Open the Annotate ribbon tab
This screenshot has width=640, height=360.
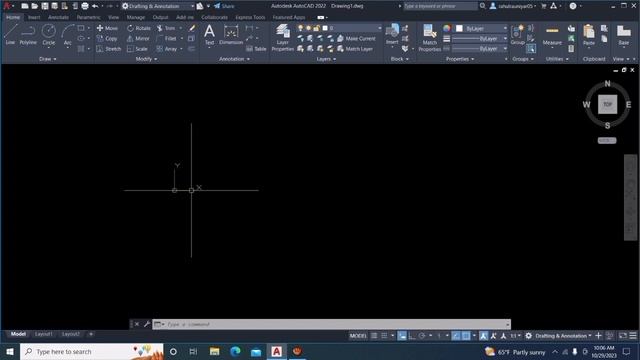(x=58, y=17)
